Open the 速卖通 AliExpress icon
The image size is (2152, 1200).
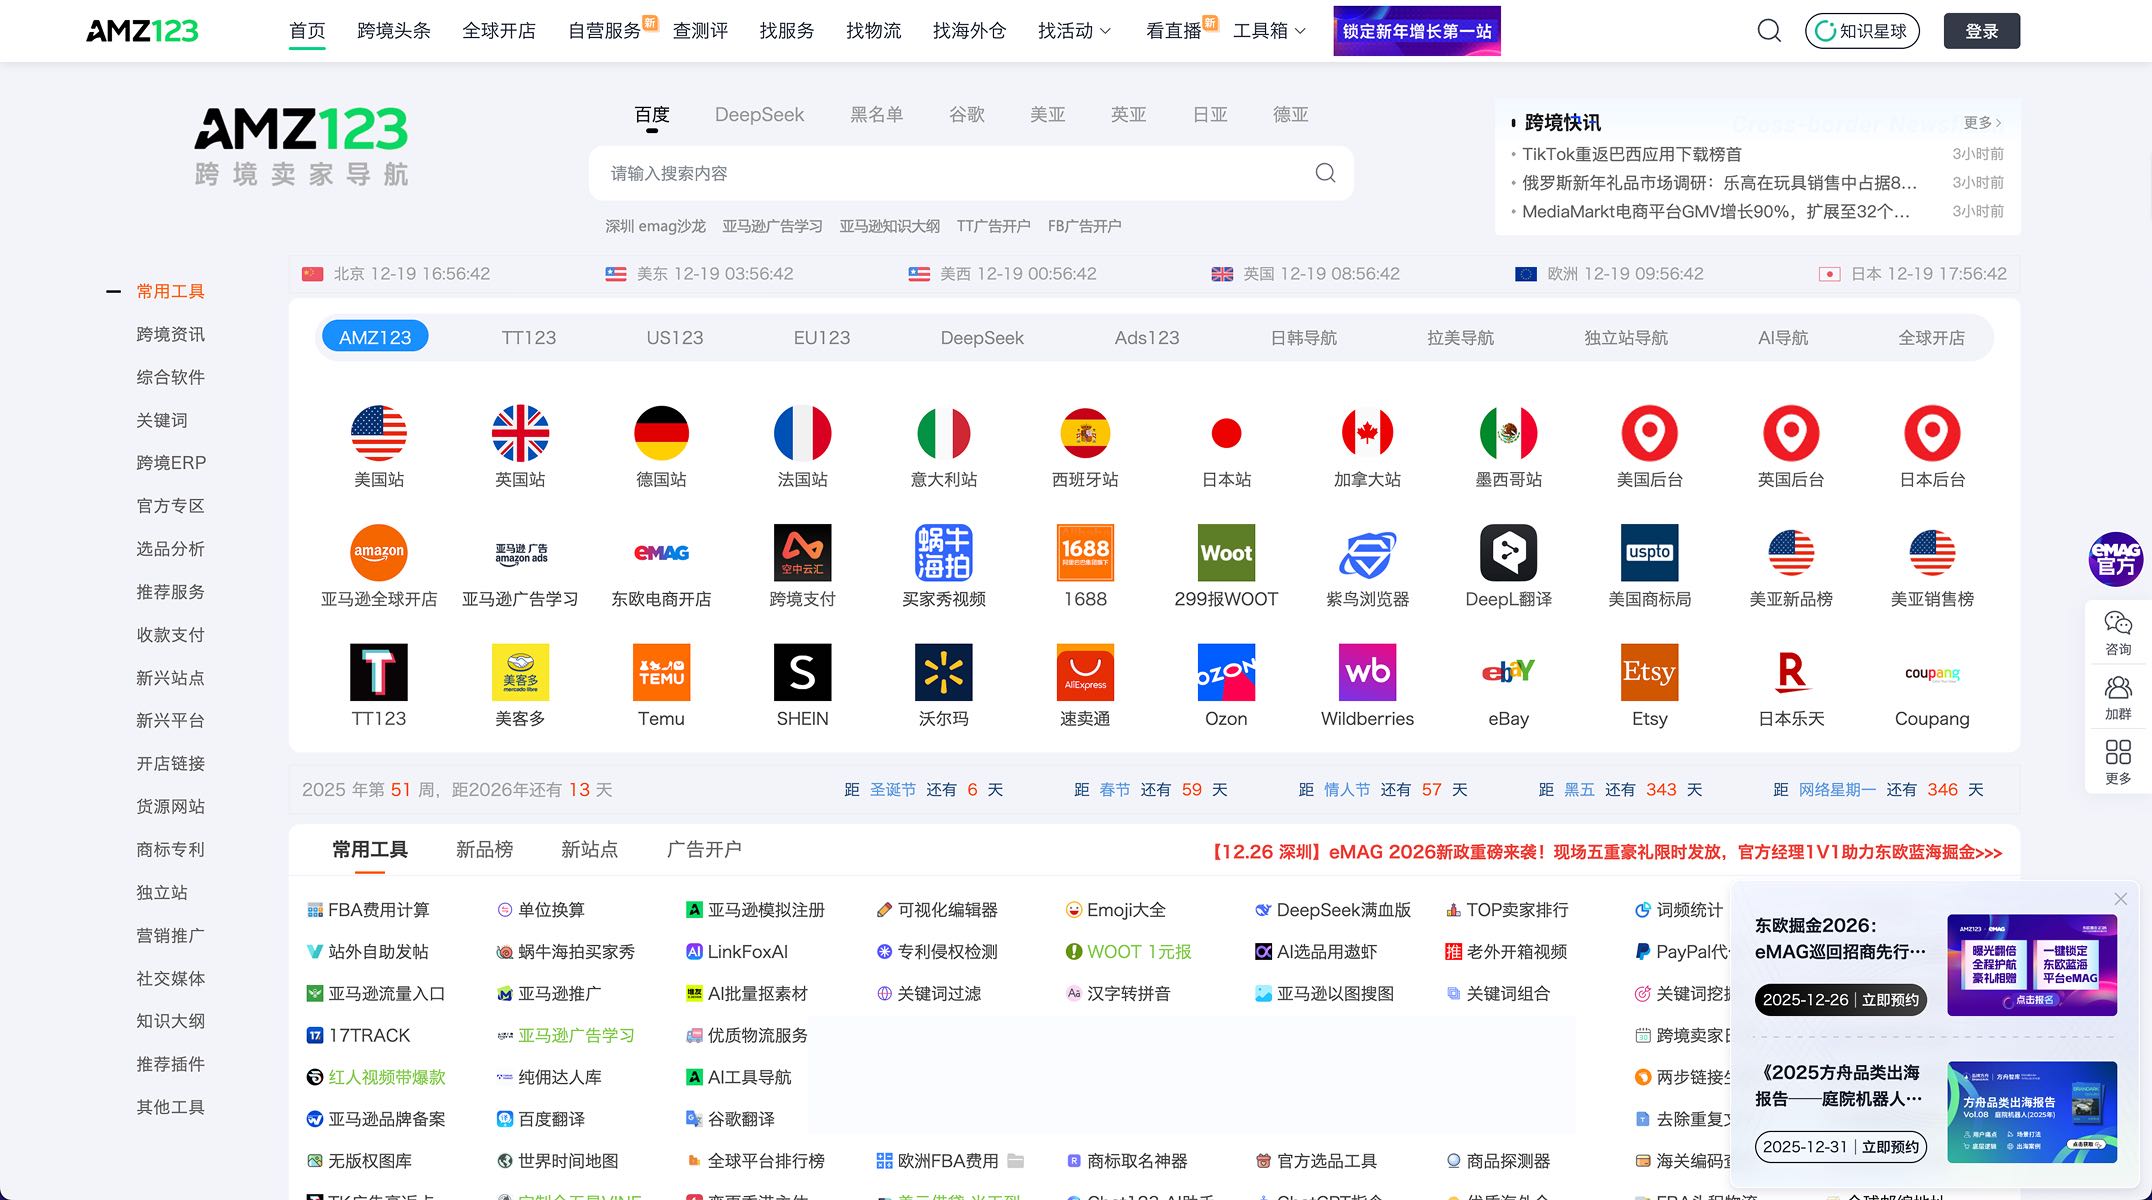click(x=1085, y=672)
